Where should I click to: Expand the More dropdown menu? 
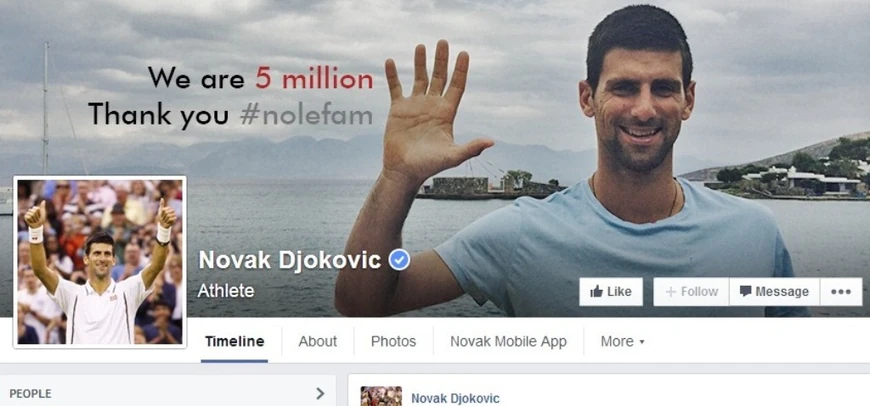(622, 342)
